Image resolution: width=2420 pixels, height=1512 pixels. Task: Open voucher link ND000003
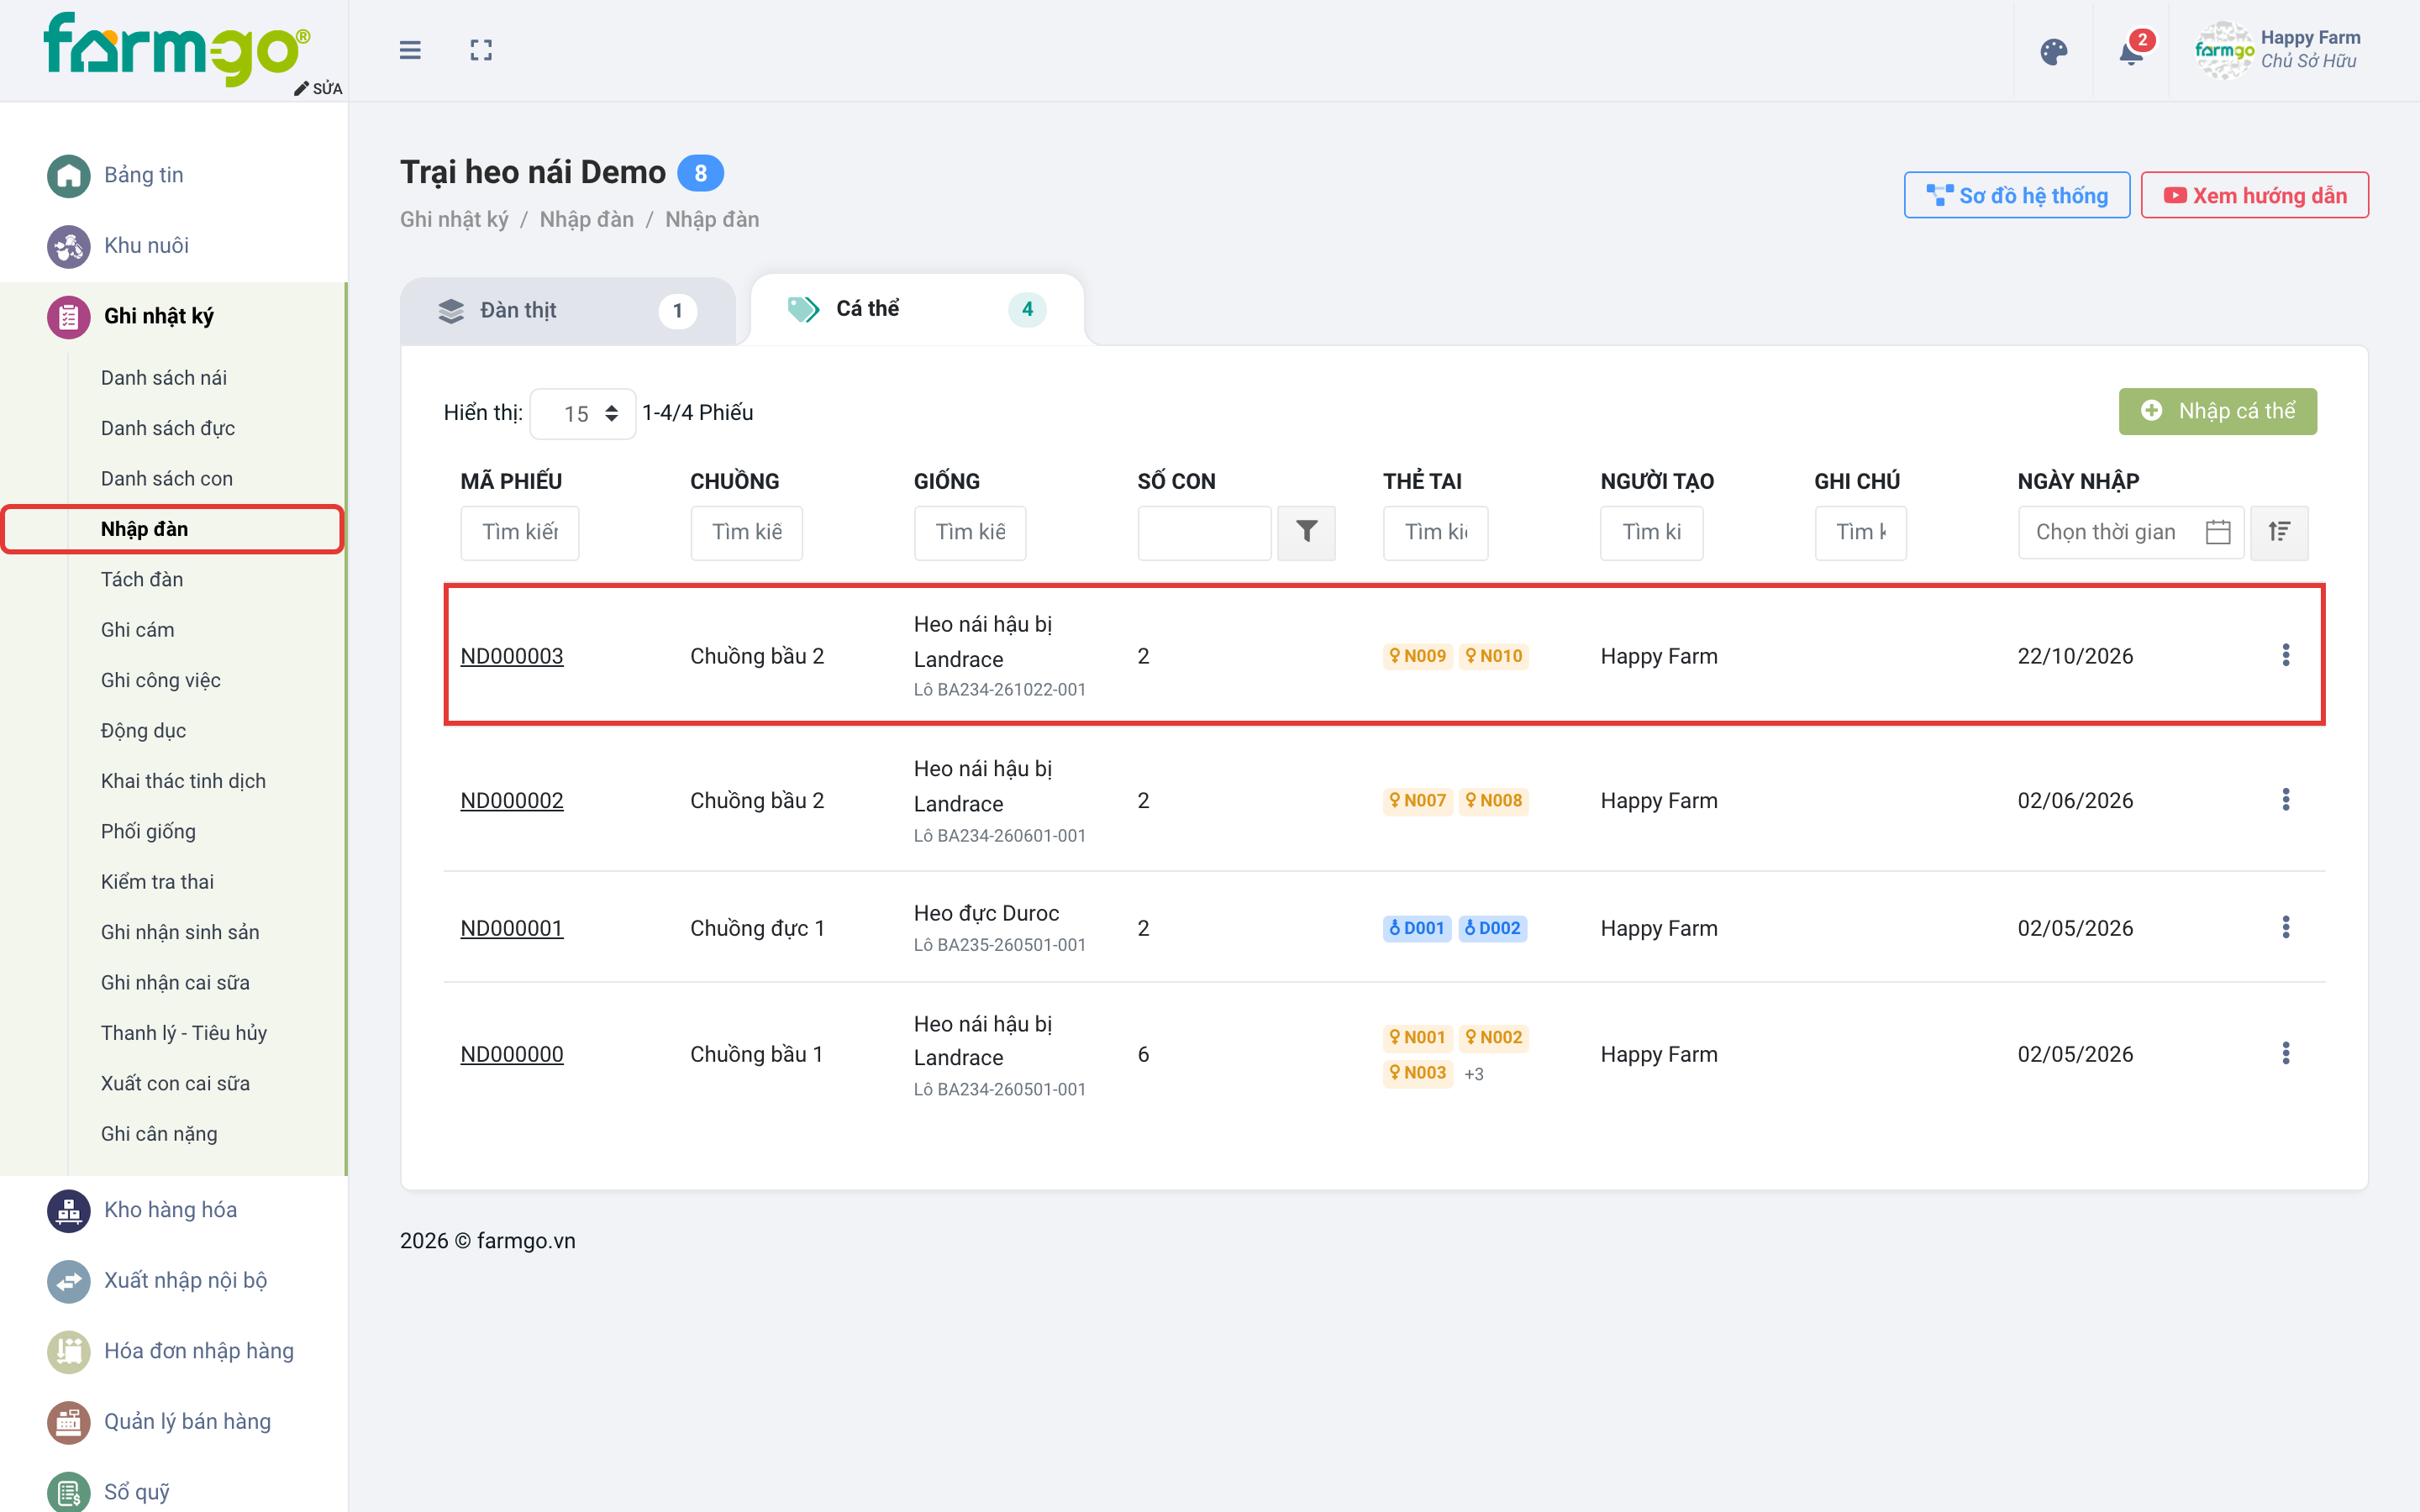coord(512,656)
